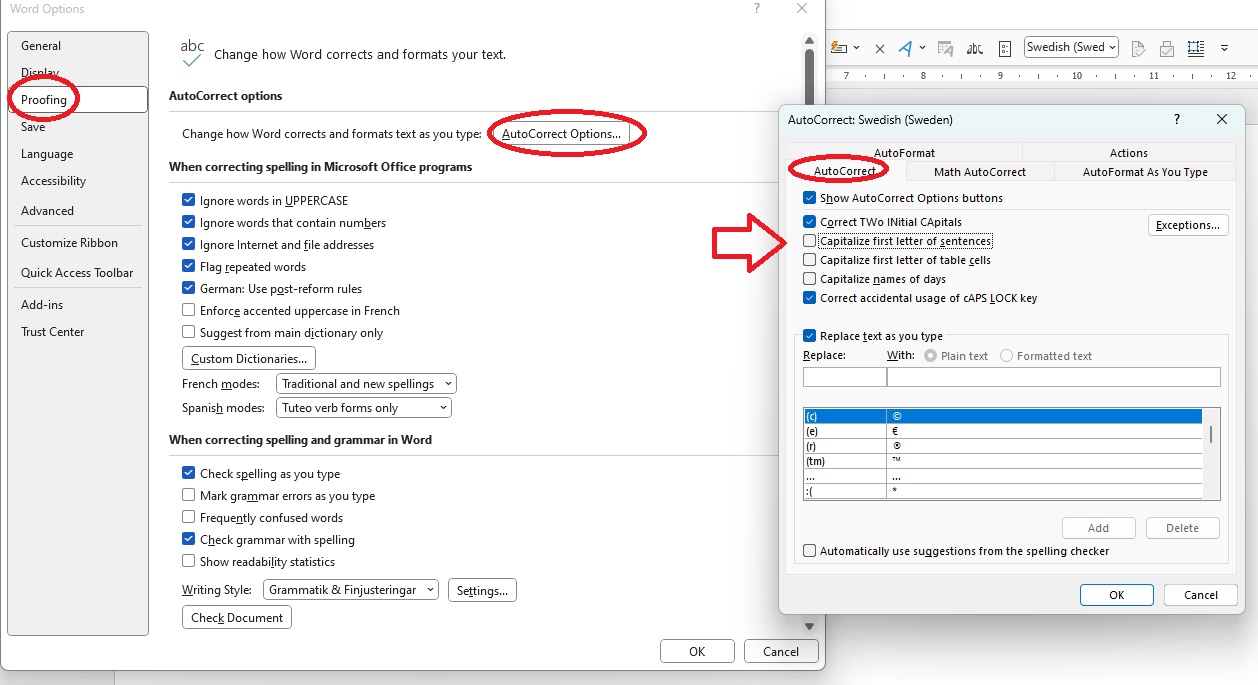This screenshot has height=685, width=1258.
Task: Enable Capitalize first letter of table cells
Action: pos(810,260)
